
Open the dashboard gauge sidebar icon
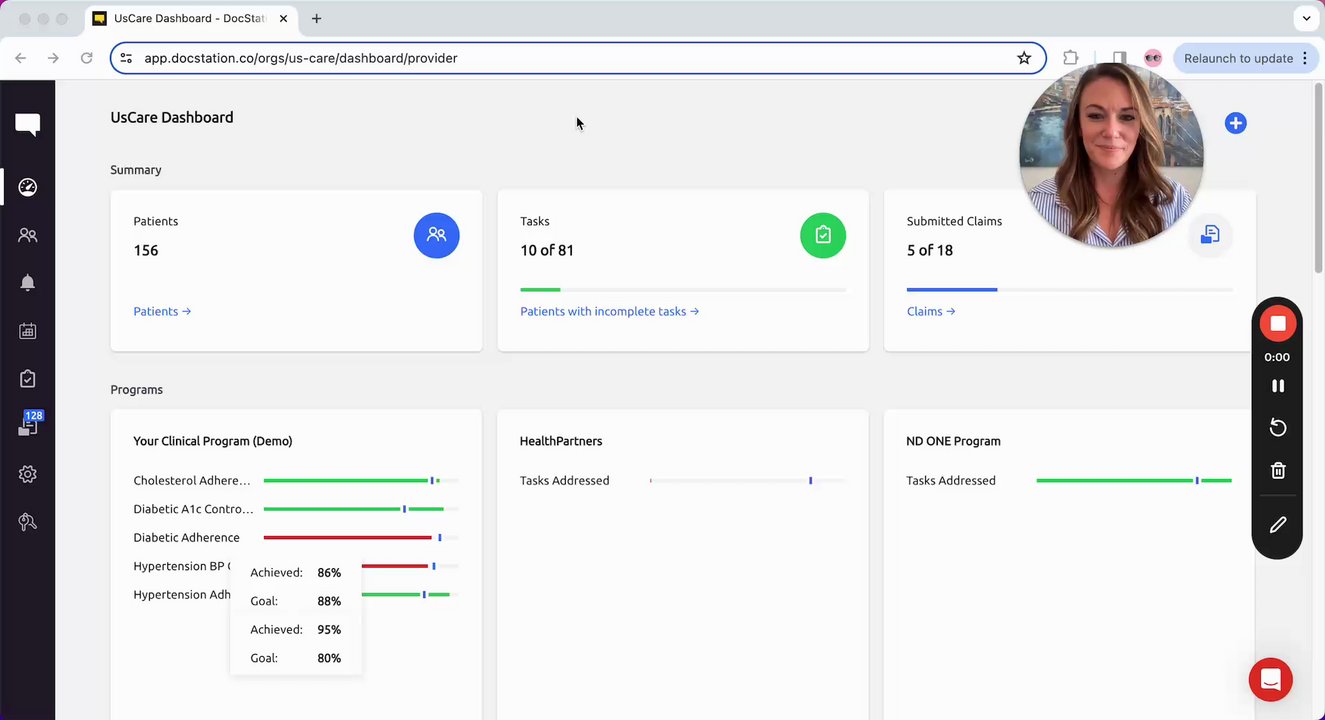coord(28,187)
